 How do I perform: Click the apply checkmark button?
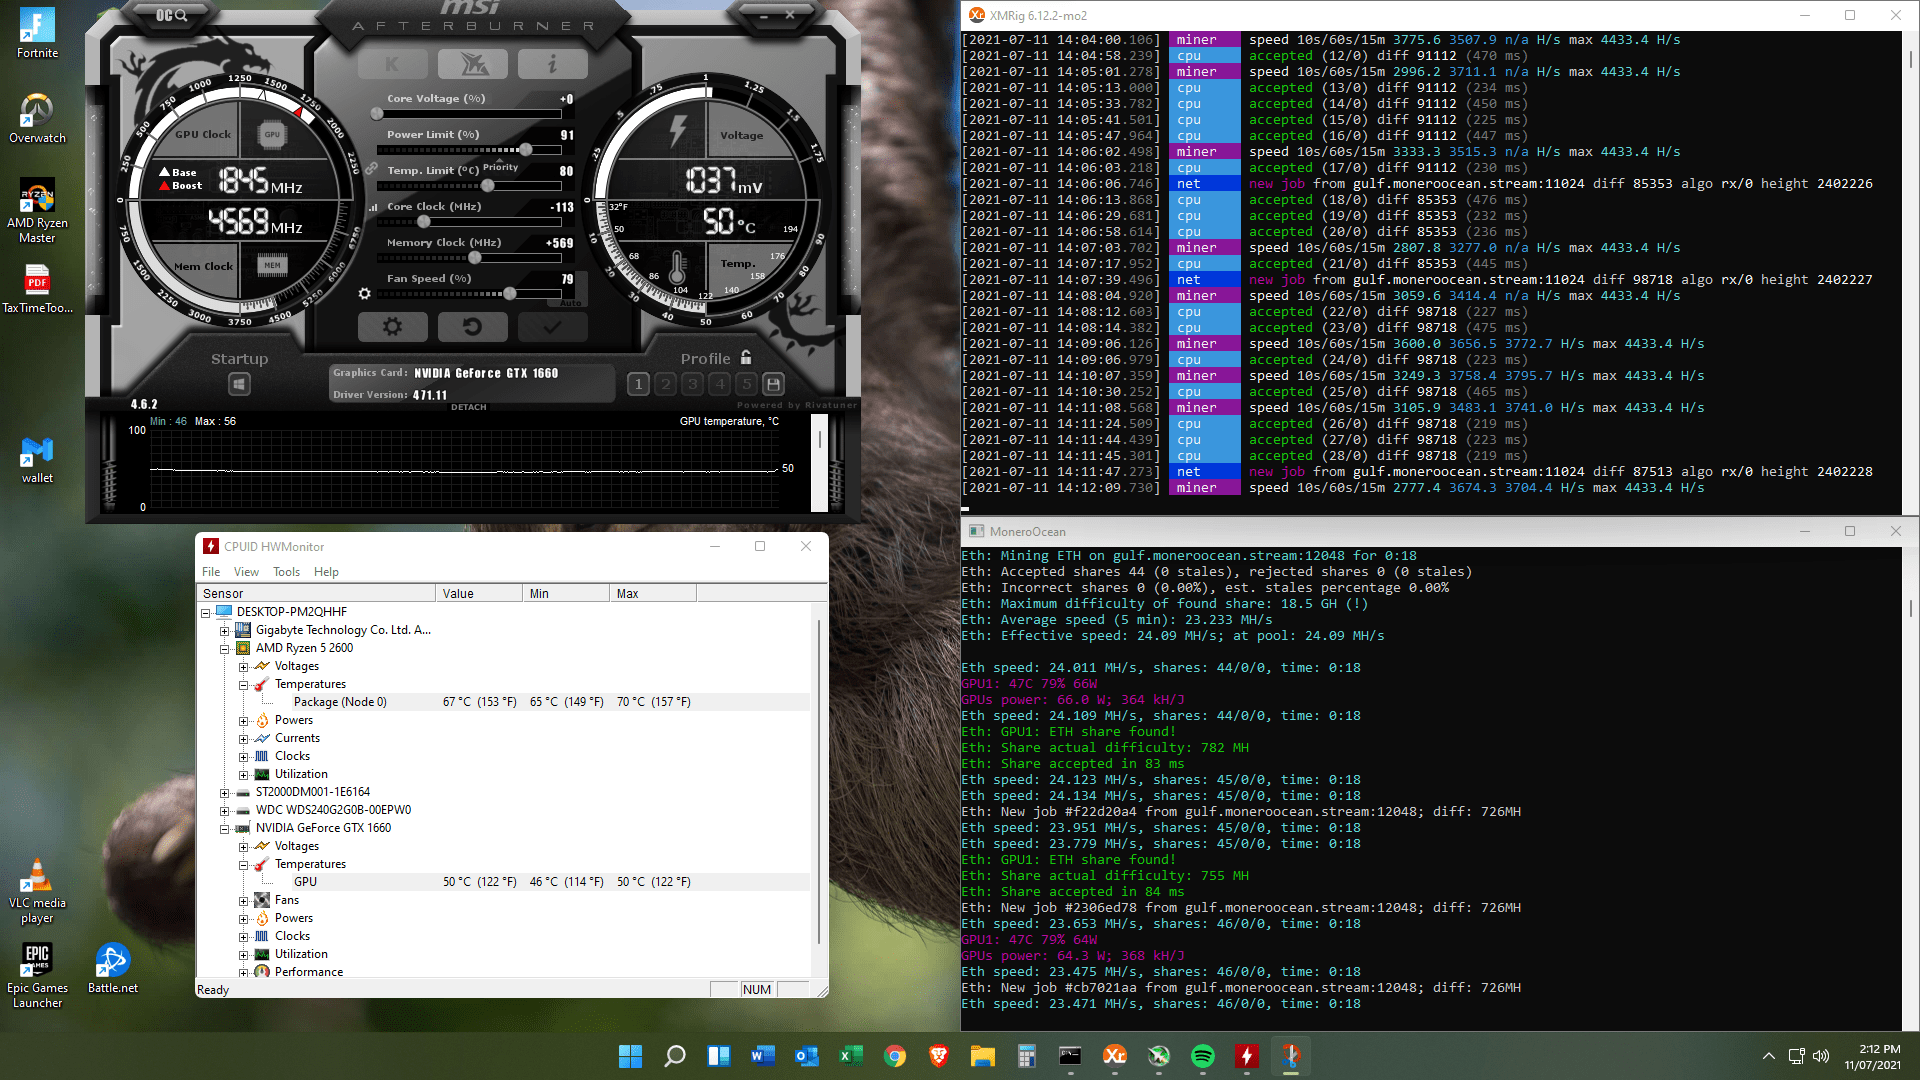(x=552, y=327)
